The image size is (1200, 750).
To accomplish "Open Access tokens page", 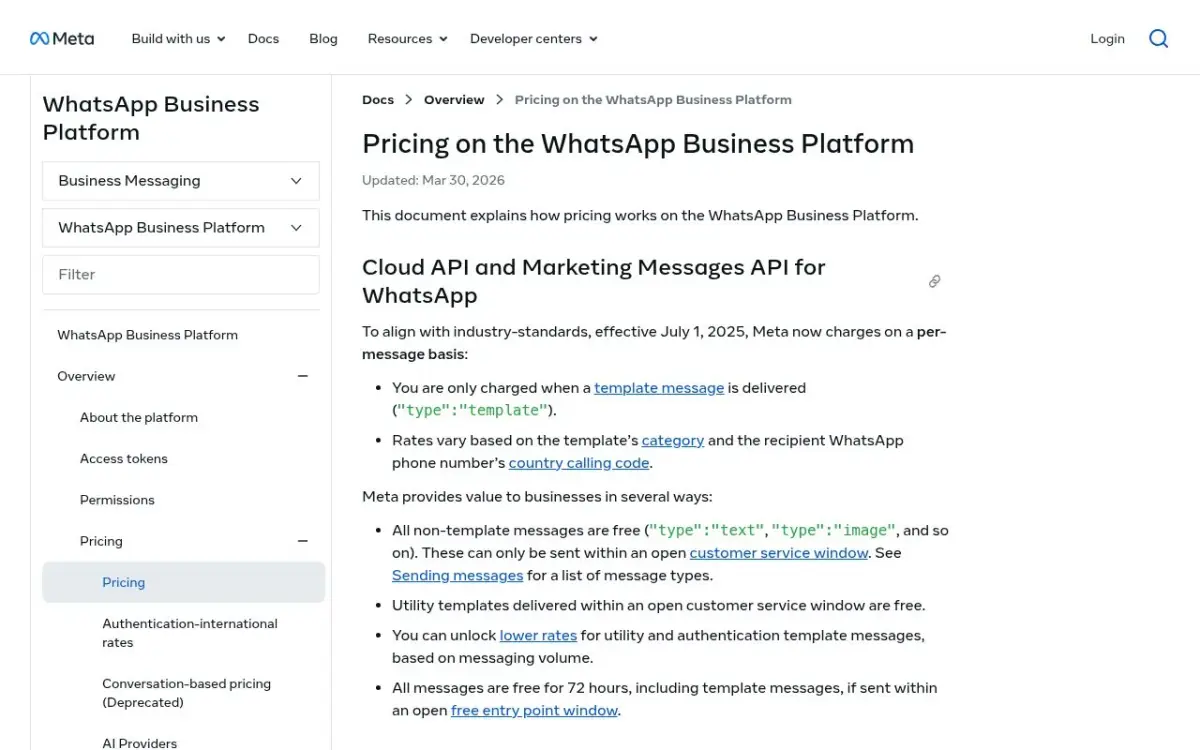I will (x=124, y=459).
